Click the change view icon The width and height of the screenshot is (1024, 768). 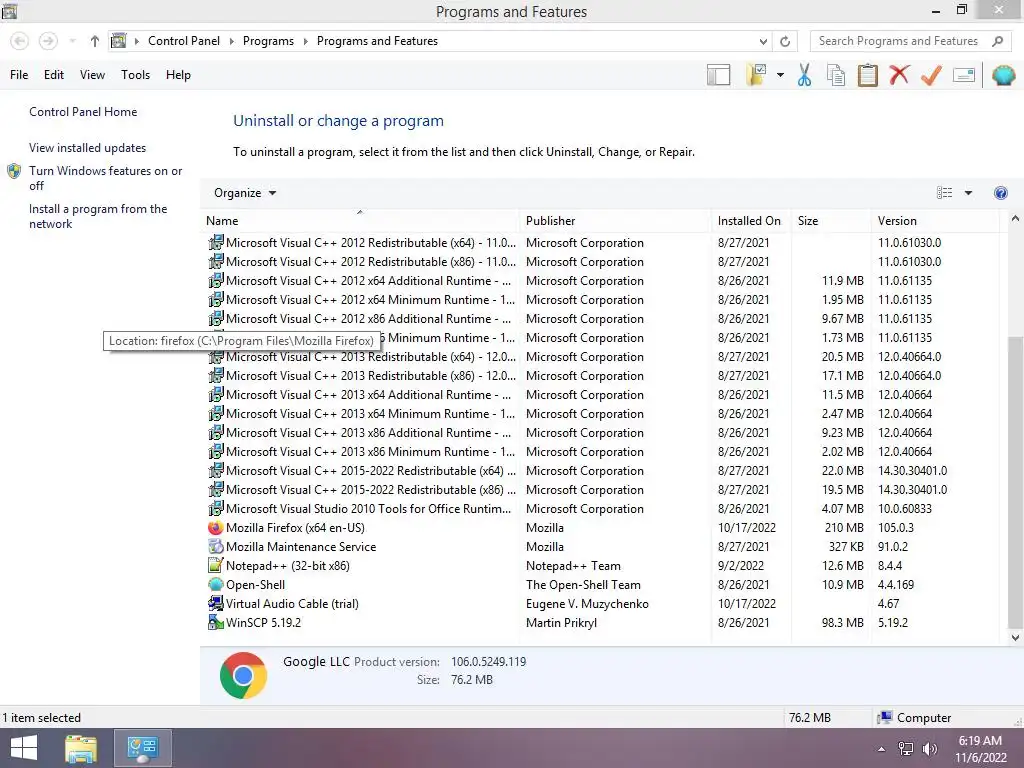(x=944, y=193)
